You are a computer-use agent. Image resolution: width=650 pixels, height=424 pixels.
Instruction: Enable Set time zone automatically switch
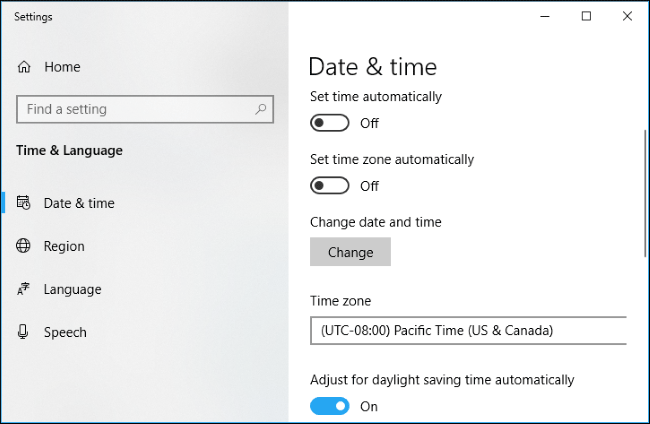330,186
